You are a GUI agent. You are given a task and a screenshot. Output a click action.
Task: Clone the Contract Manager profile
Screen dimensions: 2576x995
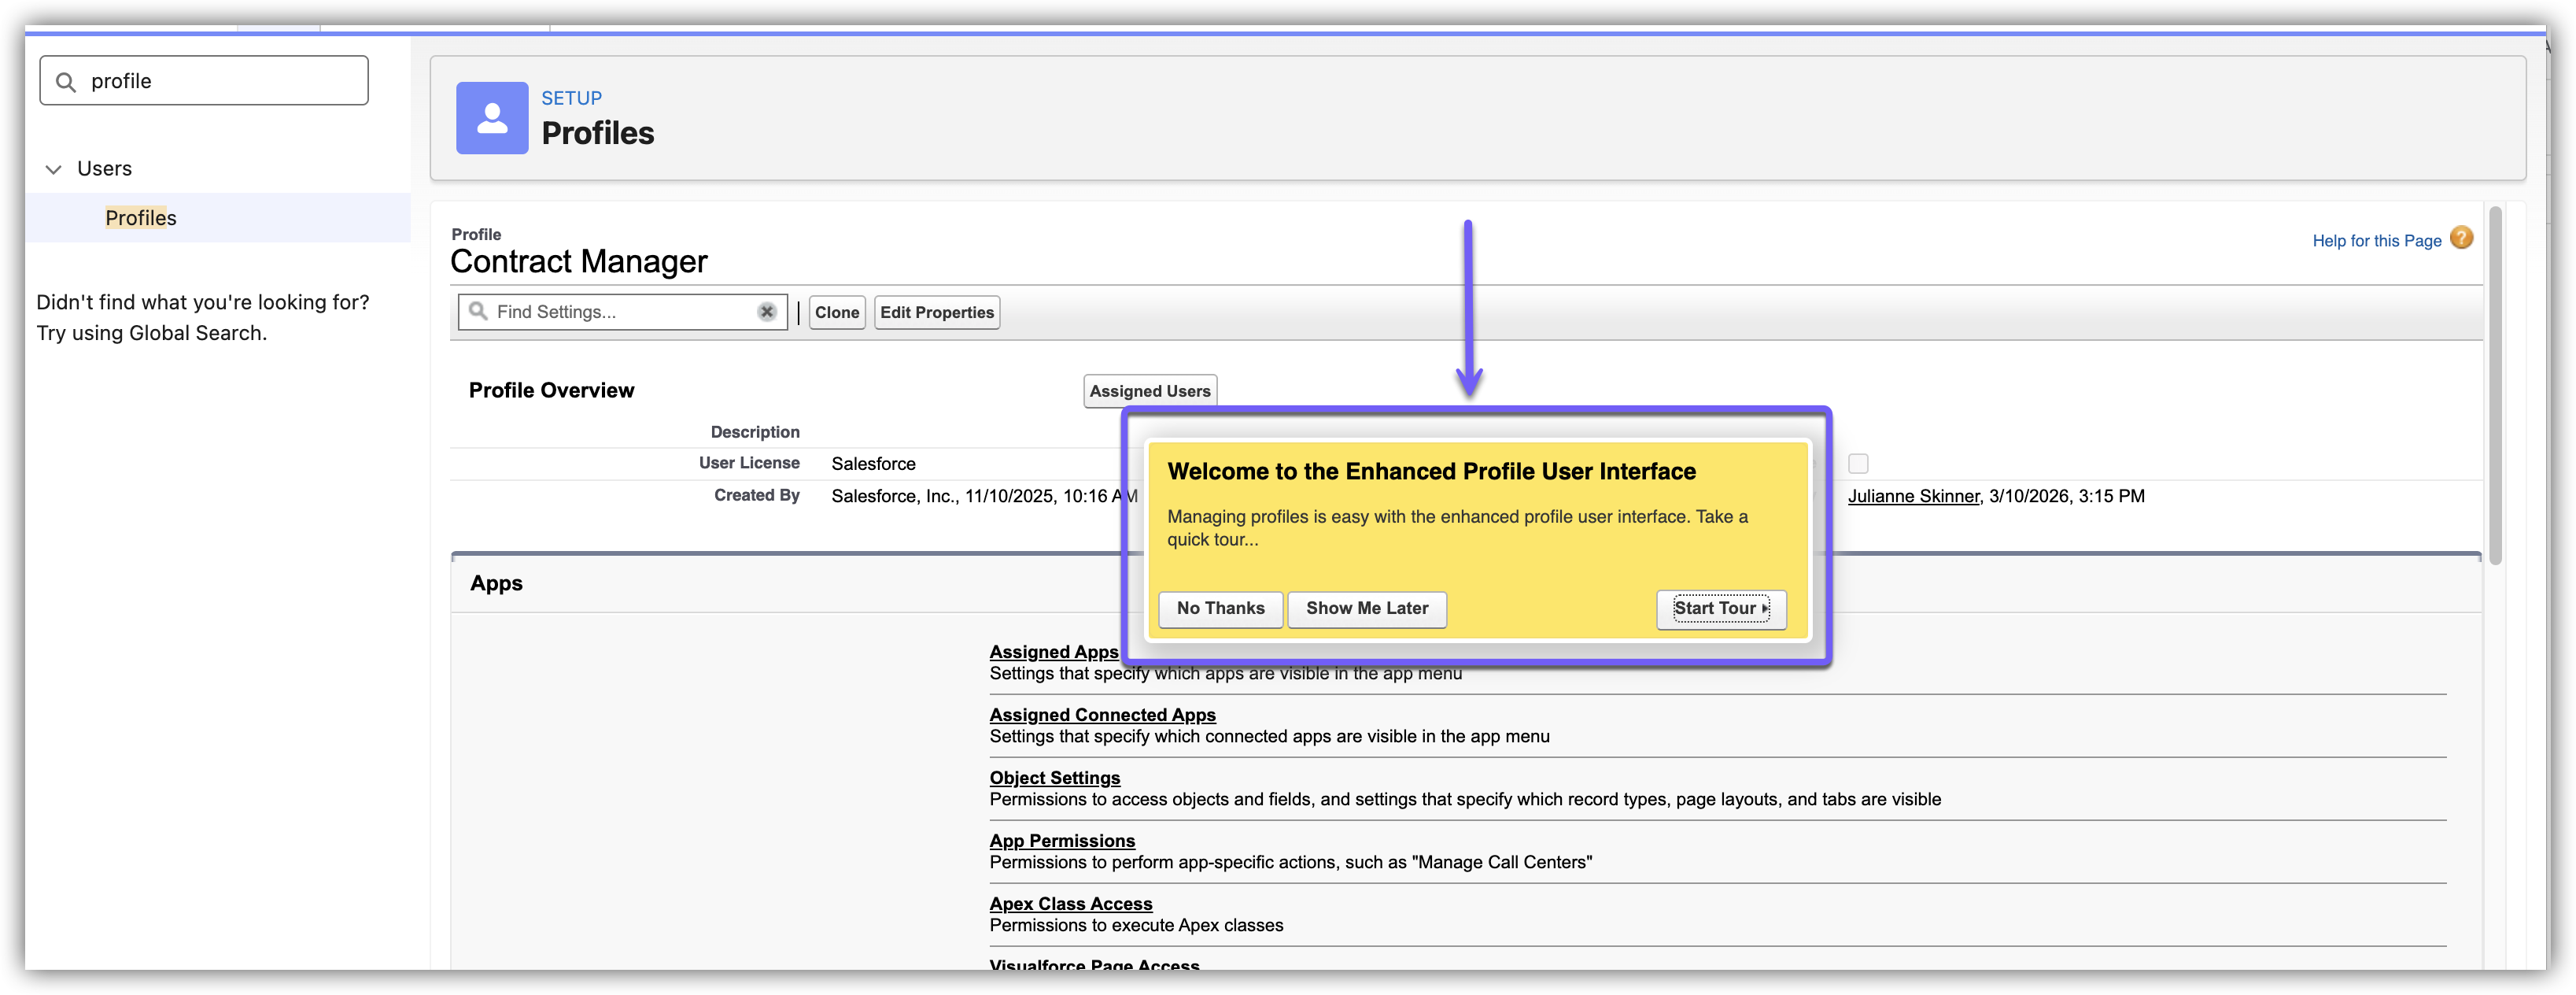[x=836, y=312]
